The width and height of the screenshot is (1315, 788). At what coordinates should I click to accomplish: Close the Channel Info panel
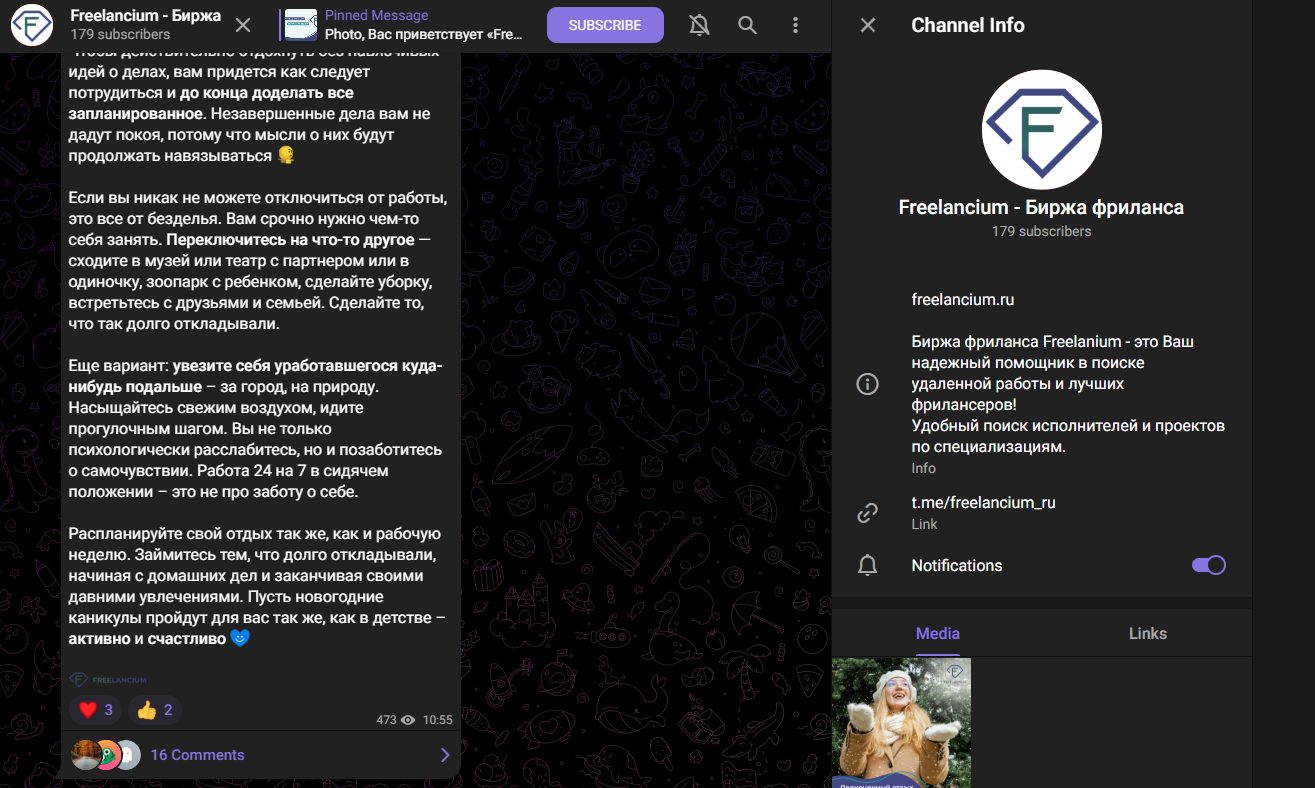pos(868,25)
